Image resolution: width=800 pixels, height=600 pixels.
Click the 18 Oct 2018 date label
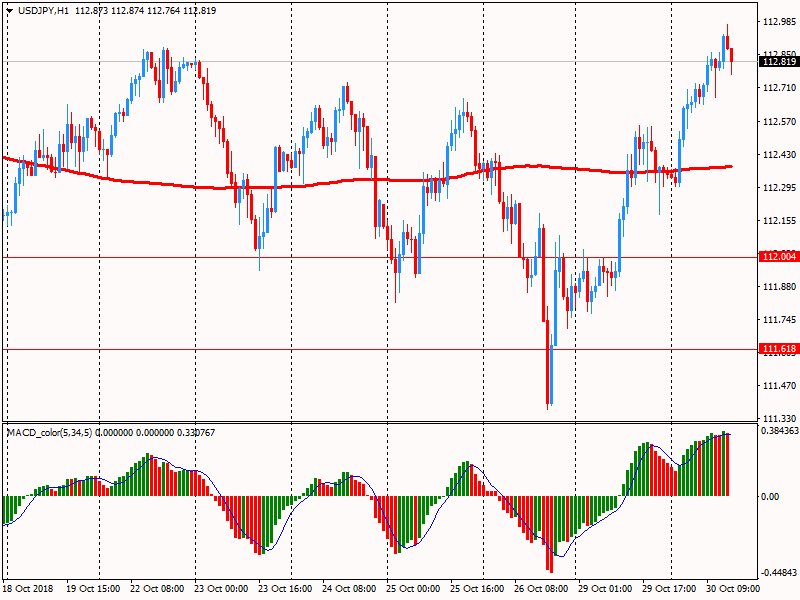click(x=29, y=588)
